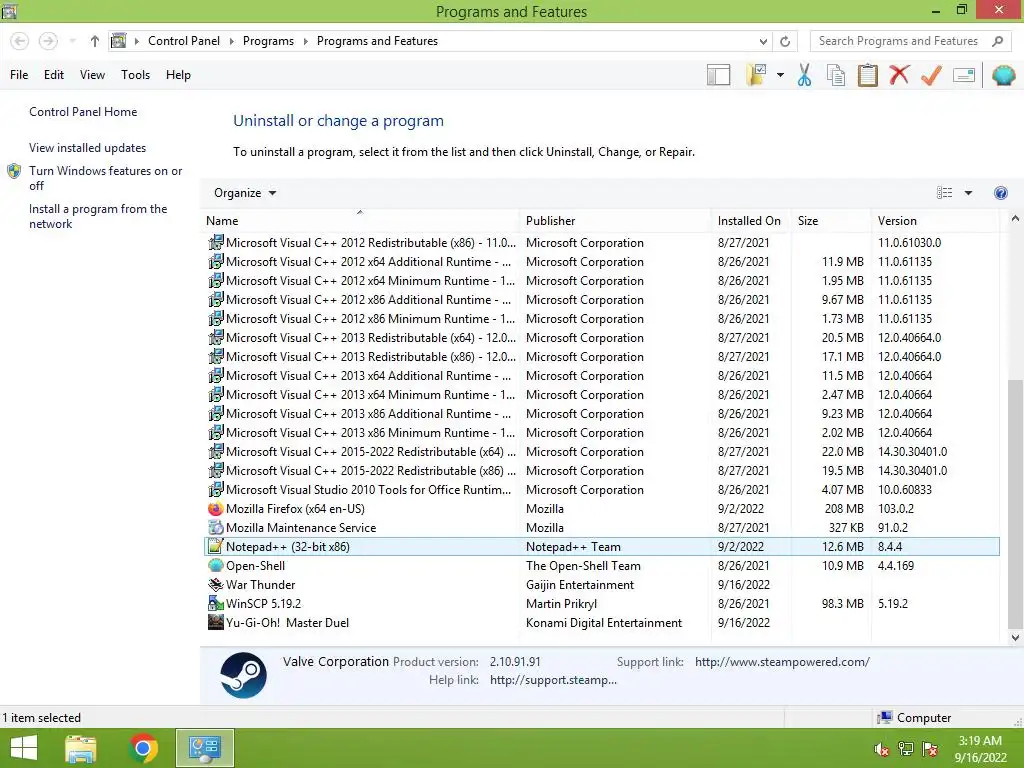Expand the arrow after Control Panel breadcrumb
This screenshot has width=1024, height=768.
pos(231,41)
